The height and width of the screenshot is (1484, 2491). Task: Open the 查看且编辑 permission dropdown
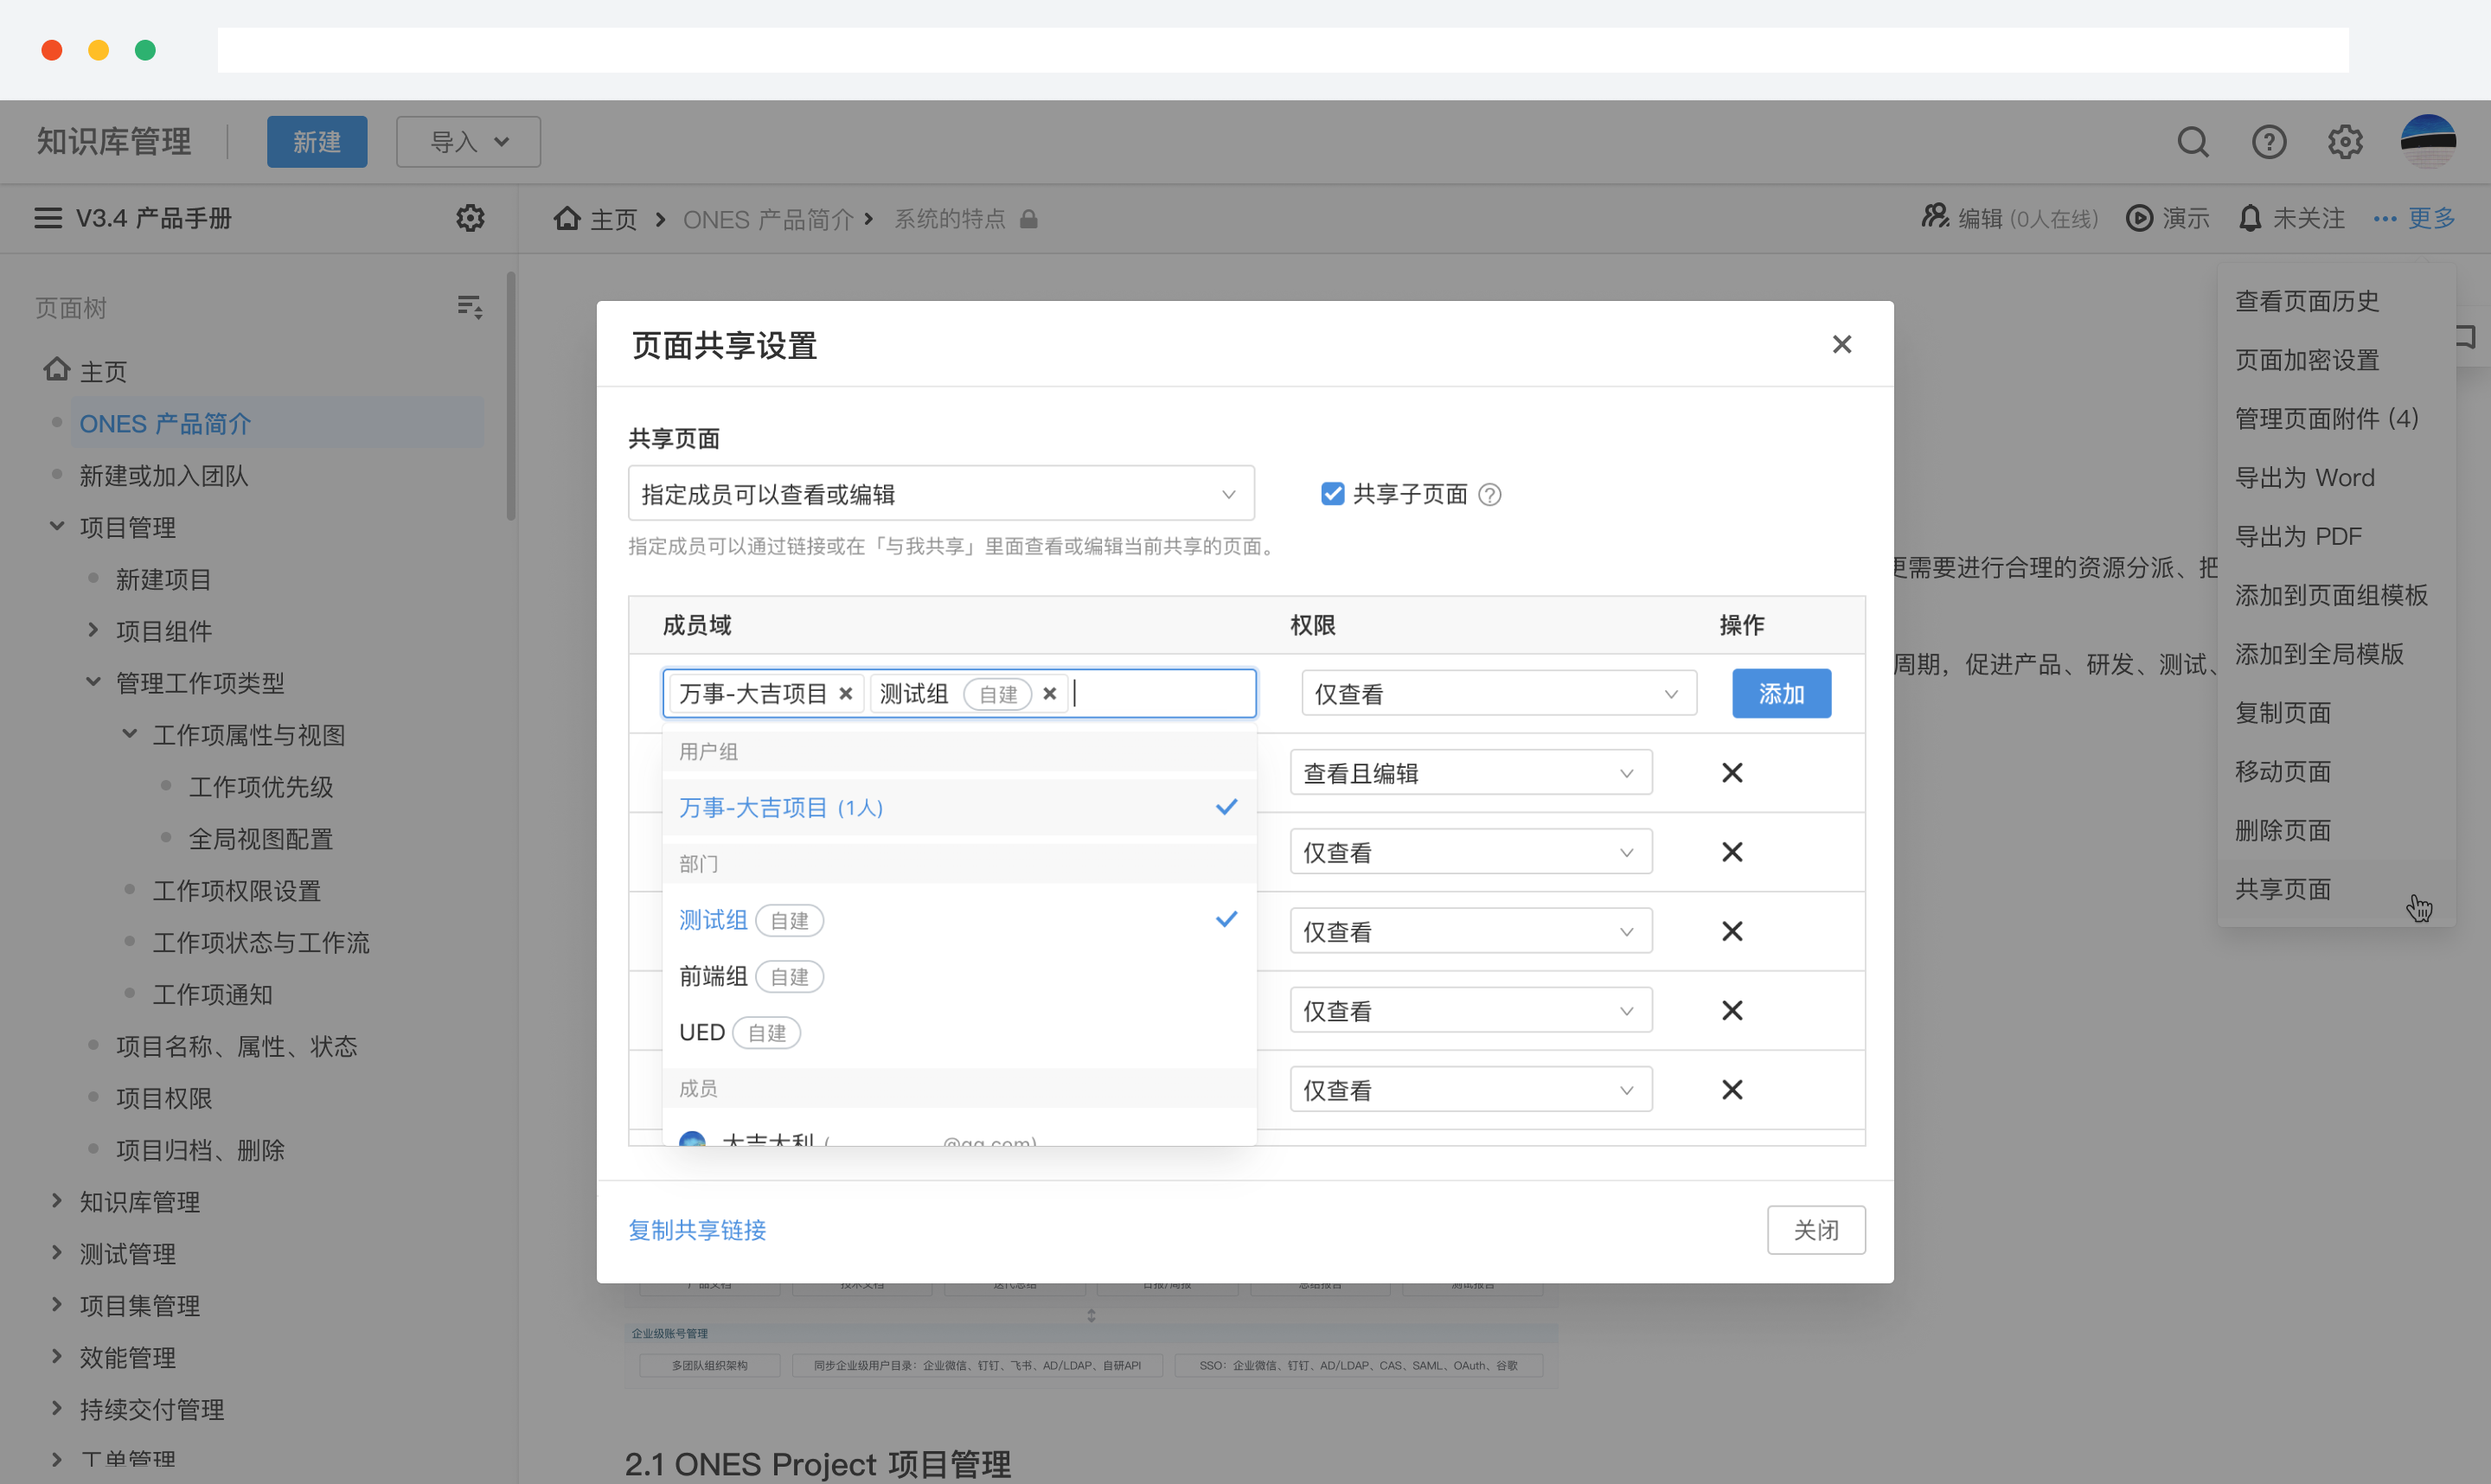(x=1470, y=773)
